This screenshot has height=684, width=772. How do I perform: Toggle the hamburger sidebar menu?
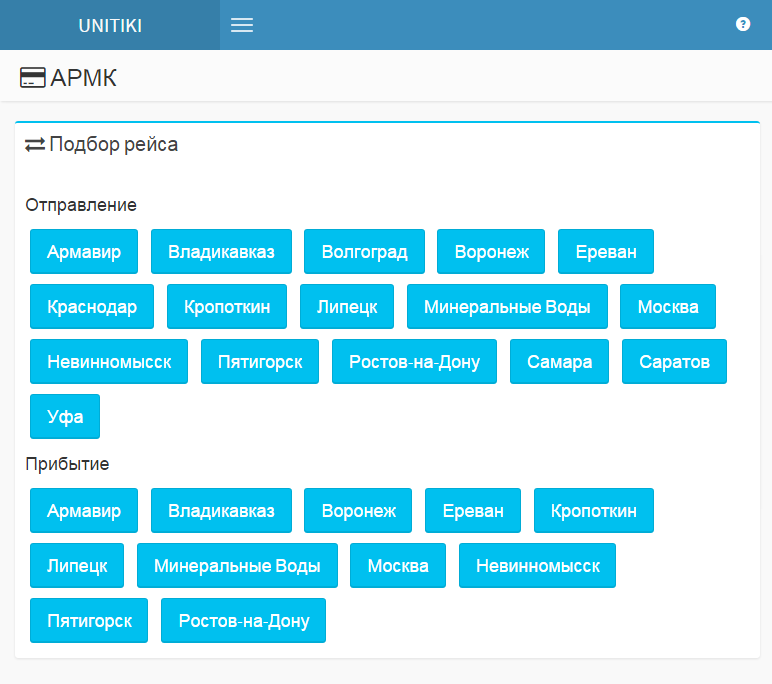coord(242,25)
